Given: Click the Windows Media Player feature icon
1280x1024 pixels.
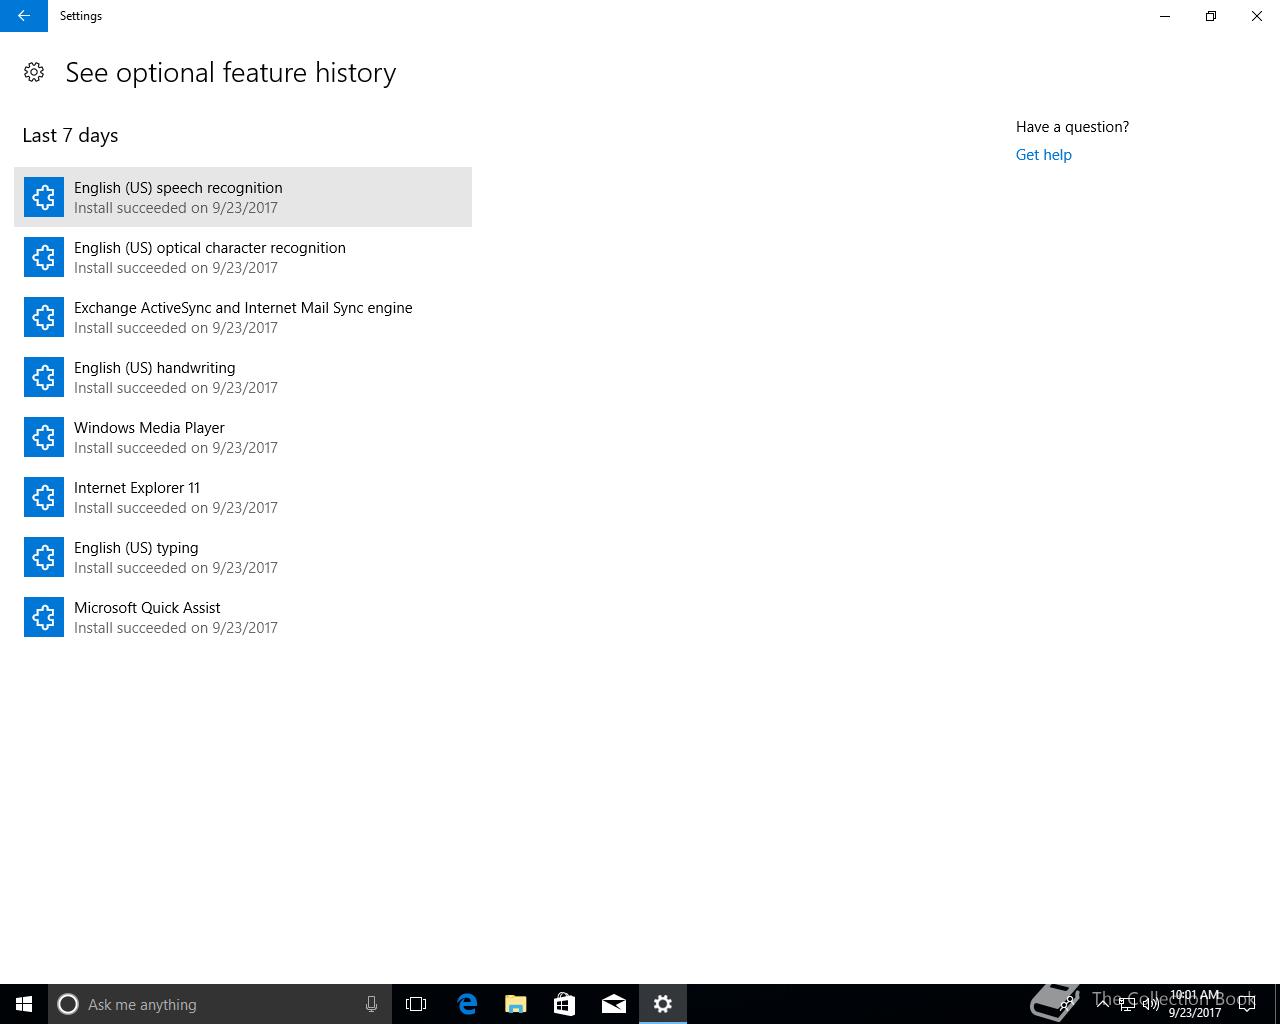Looking at the screenshot, I should pyautogui.click(x=44, y=437).
